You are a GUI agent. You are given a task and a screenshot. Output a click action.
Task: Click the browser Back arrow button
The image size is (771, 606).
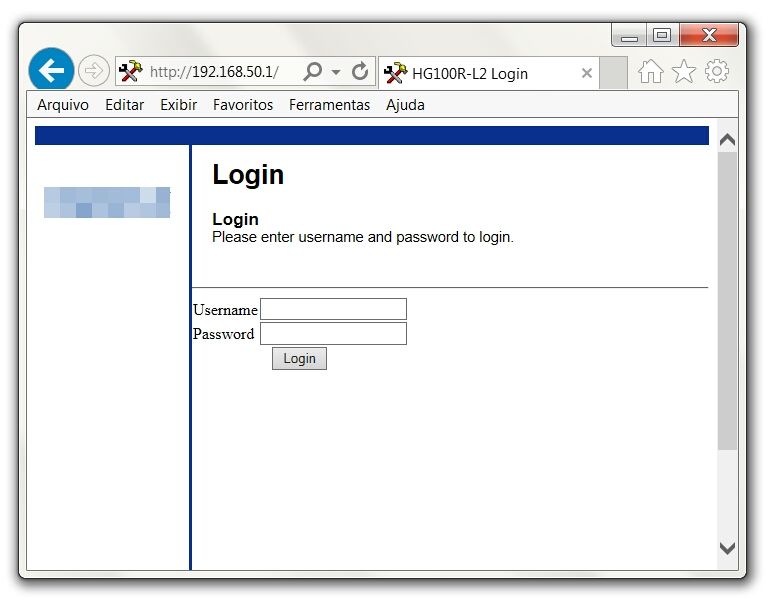coord(51,70)
